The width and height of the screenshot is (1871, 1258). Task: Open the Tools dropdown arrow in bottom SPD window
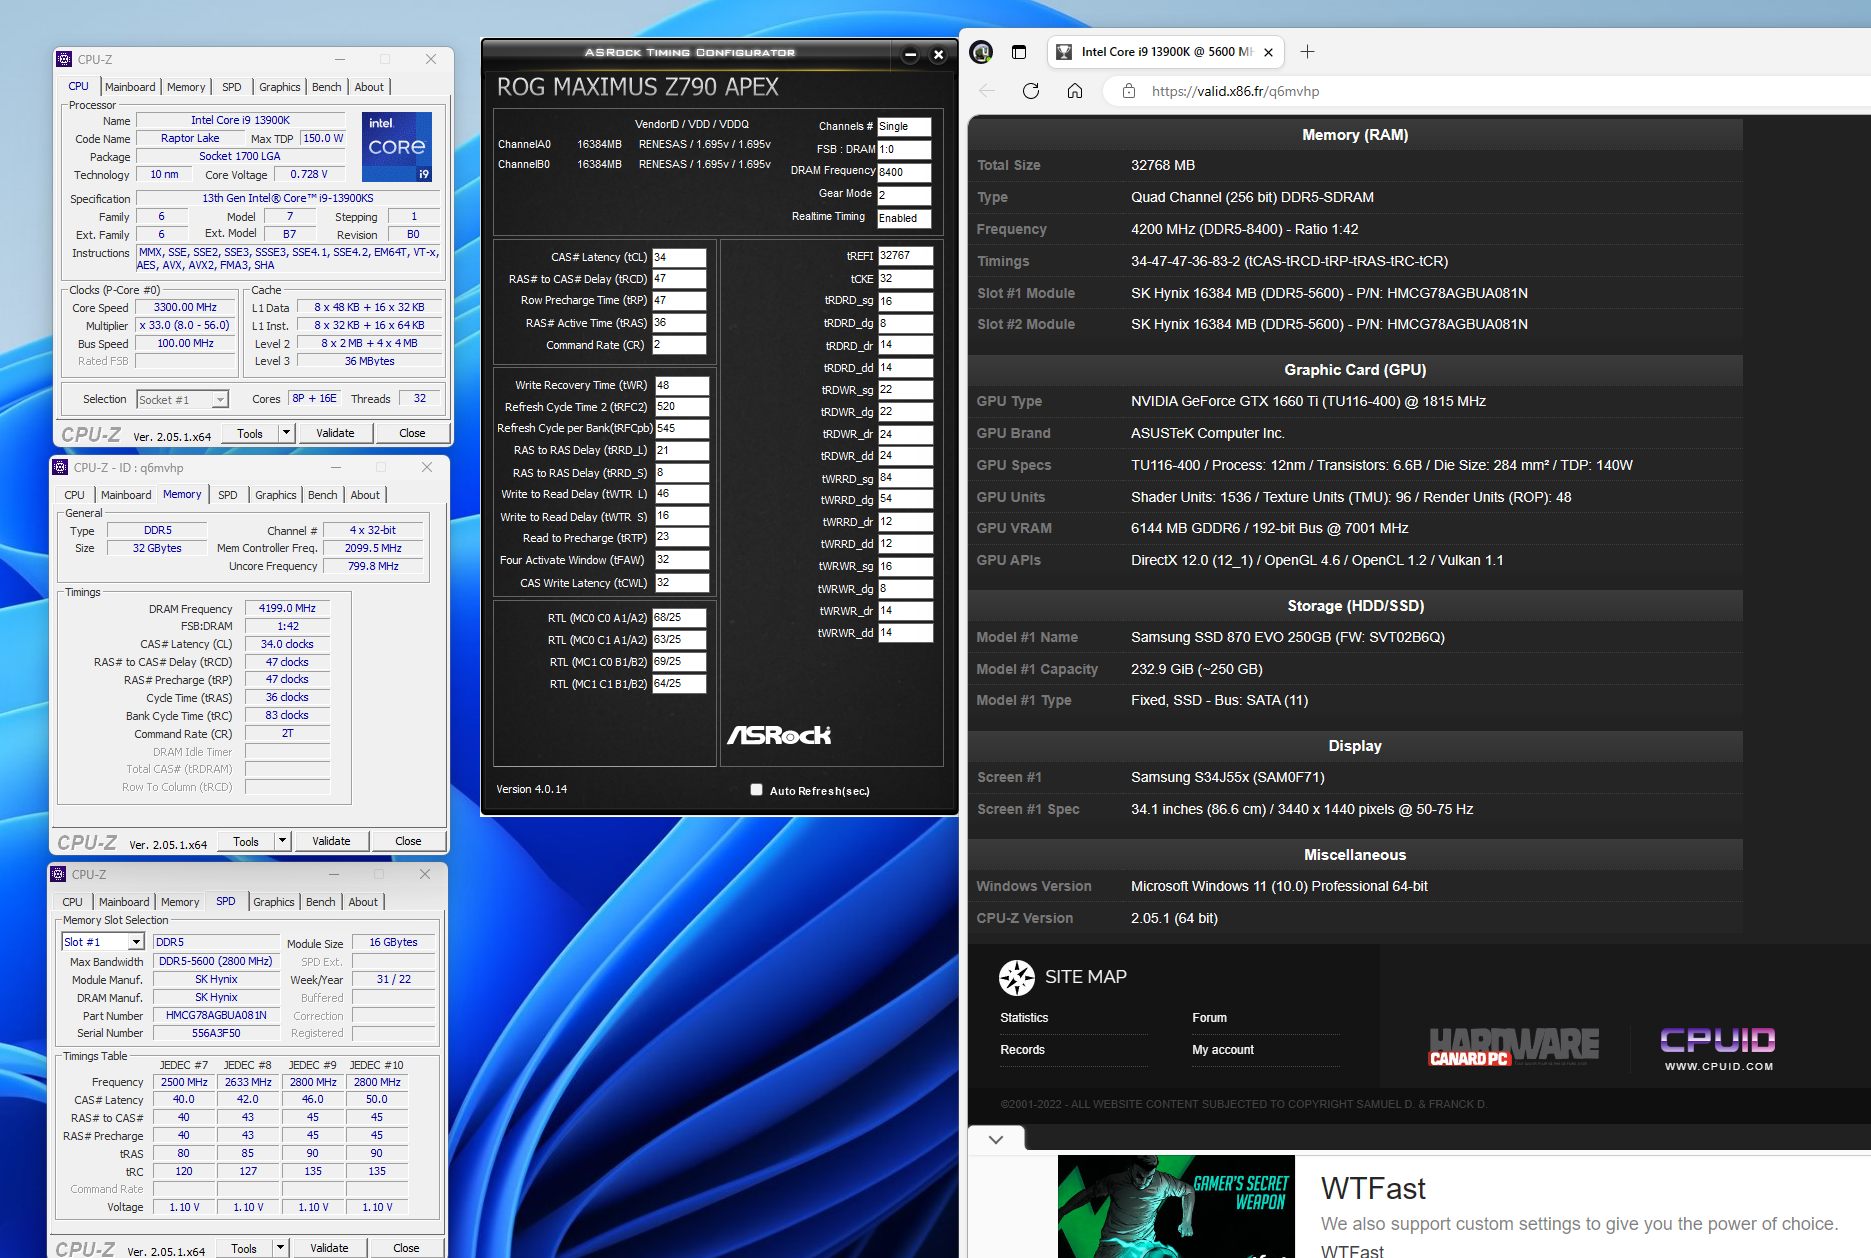[x=280, y=1248]
